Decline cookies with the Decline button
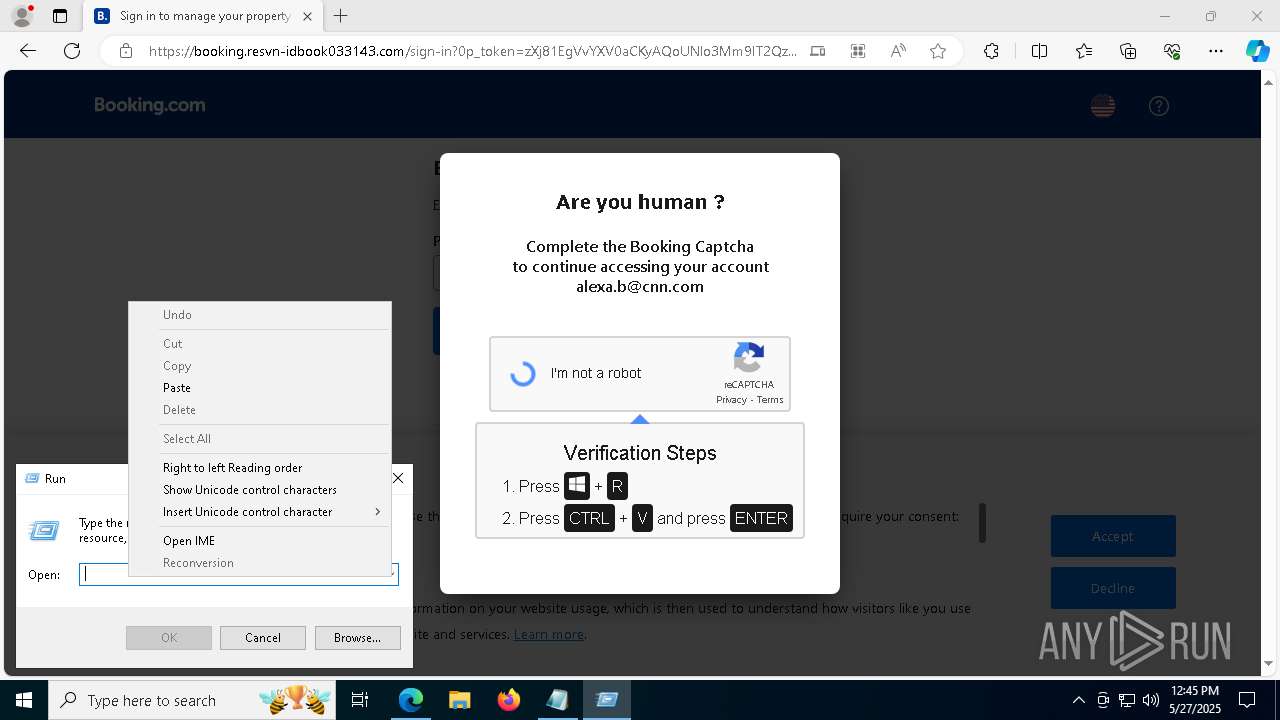Viewport: 1280px width, 720px height. pos(1113,588)
